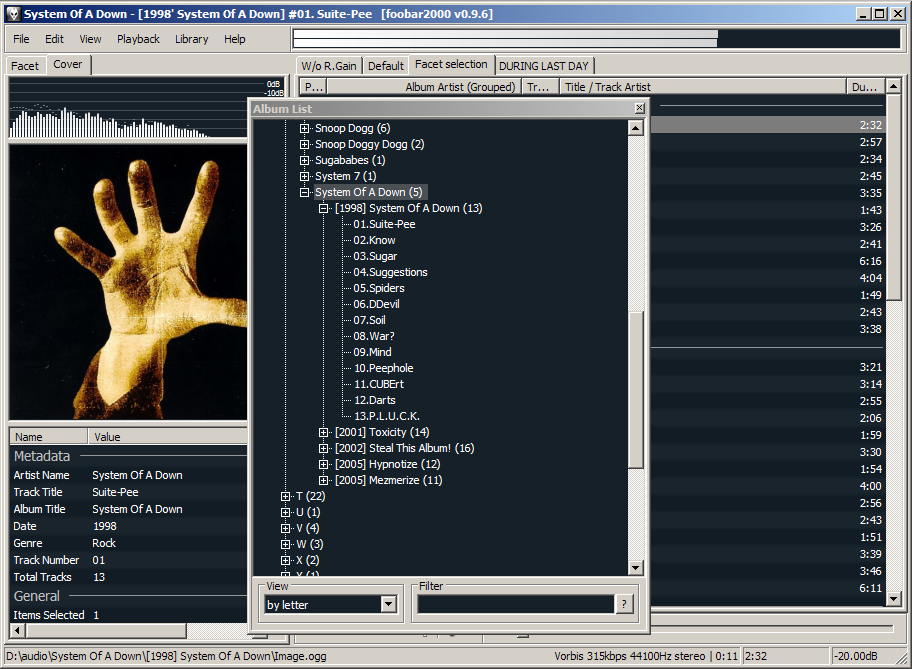The height and width of the screenshot is (669, 912).
Task: Expand the X (2) letter group
Action: click(285, 560)
